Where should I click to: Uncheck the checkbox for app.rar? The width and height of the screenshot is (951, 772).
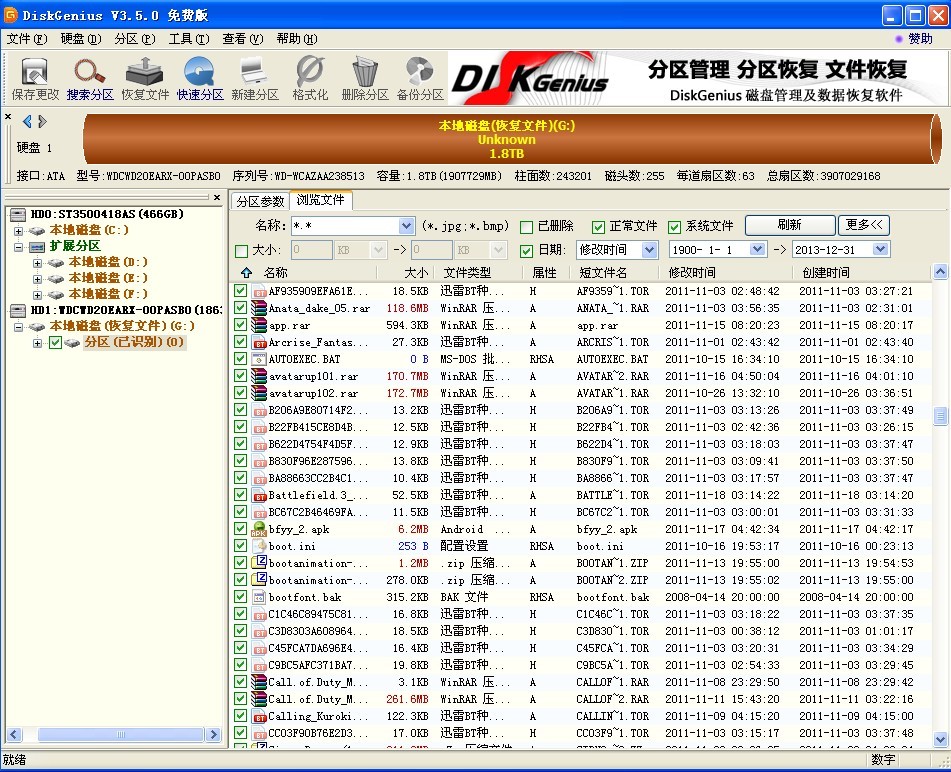click(x=241, y=324)
